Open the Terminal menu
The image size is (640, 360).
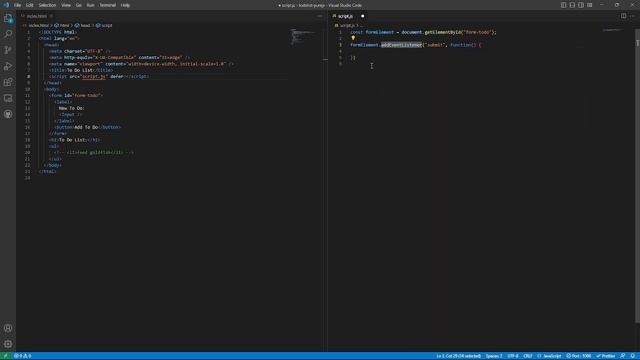click(107, 5)
